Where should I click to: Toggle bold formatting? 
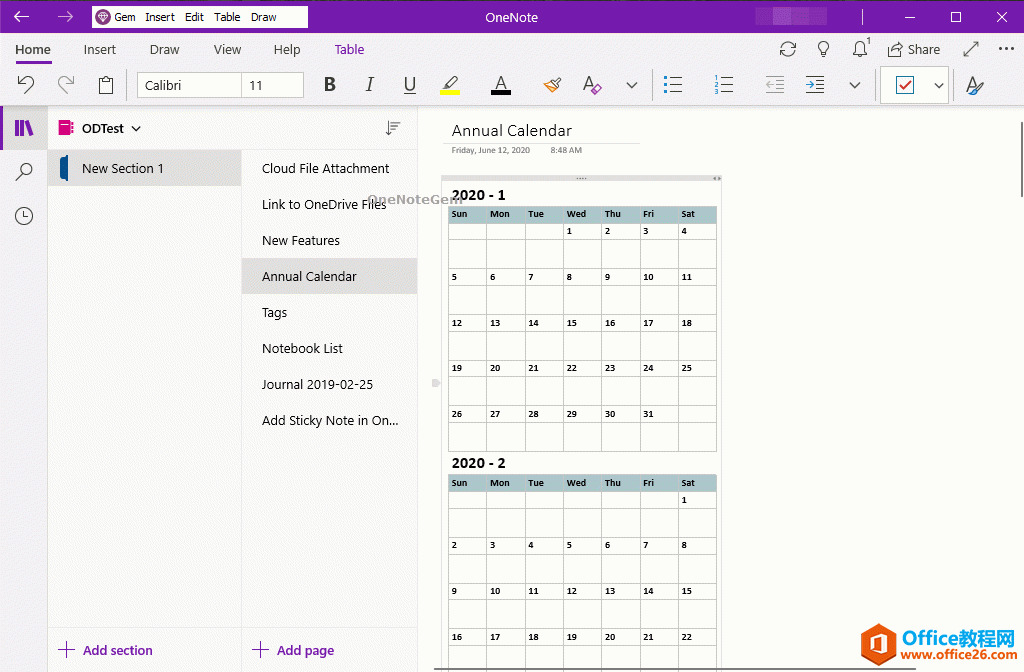329,85
